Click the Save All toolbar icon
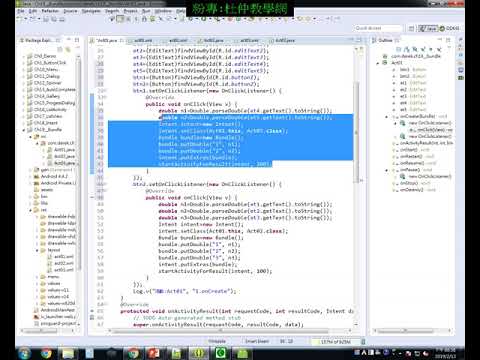 pyautogui.click(x=54, y=19)
